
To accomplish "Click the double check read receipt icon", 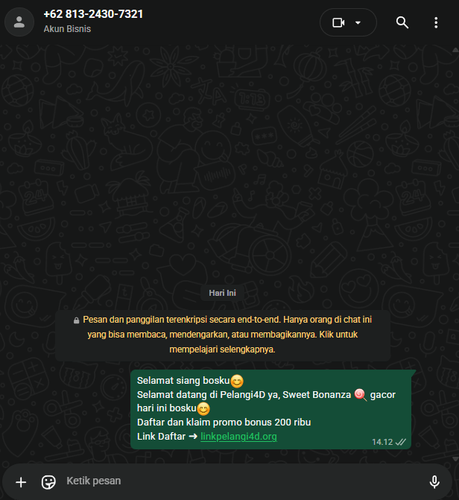I will tap(401, 442).
